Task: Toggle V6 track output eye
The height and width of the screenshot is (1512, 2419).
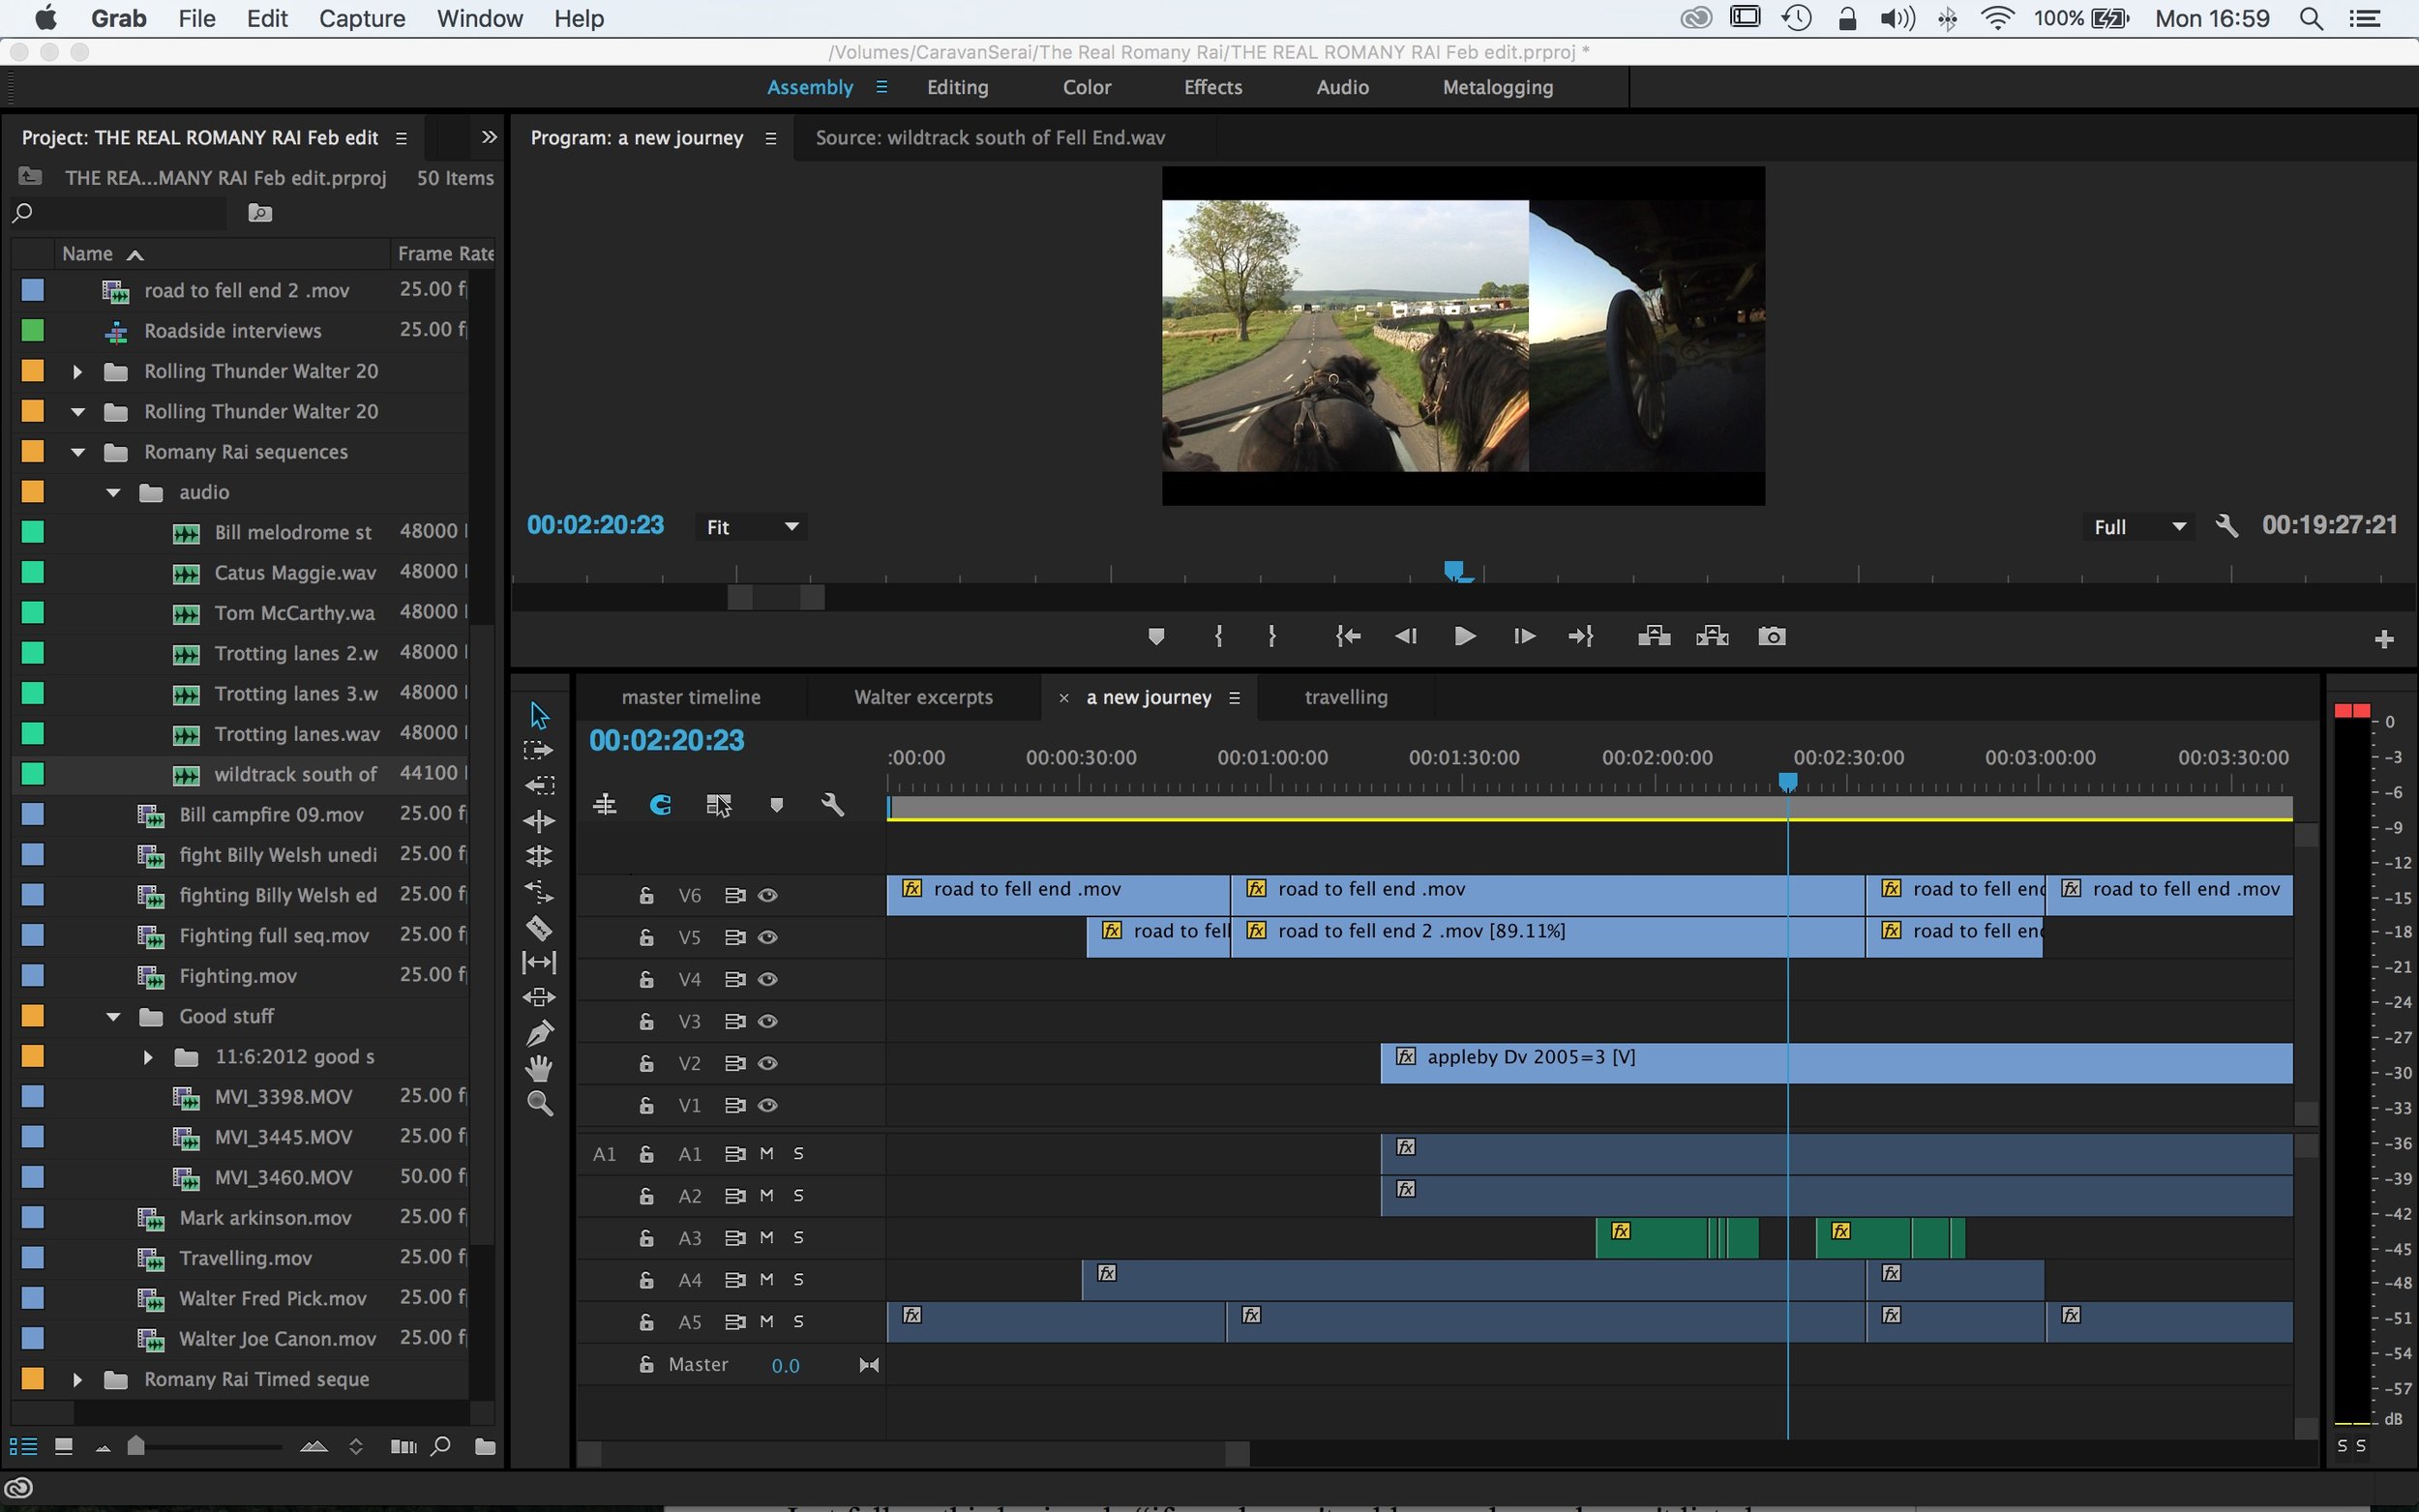Action: point(767,895)
